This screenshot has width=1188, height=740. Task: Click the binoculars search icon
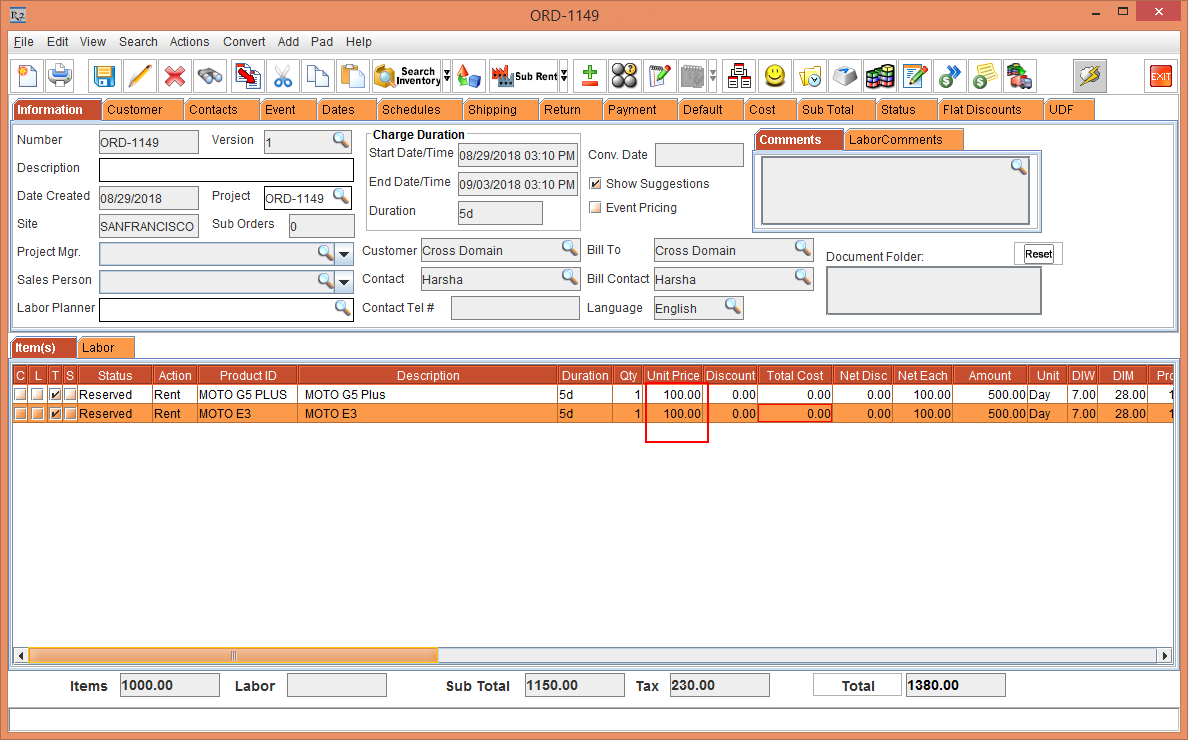[210, 76]
